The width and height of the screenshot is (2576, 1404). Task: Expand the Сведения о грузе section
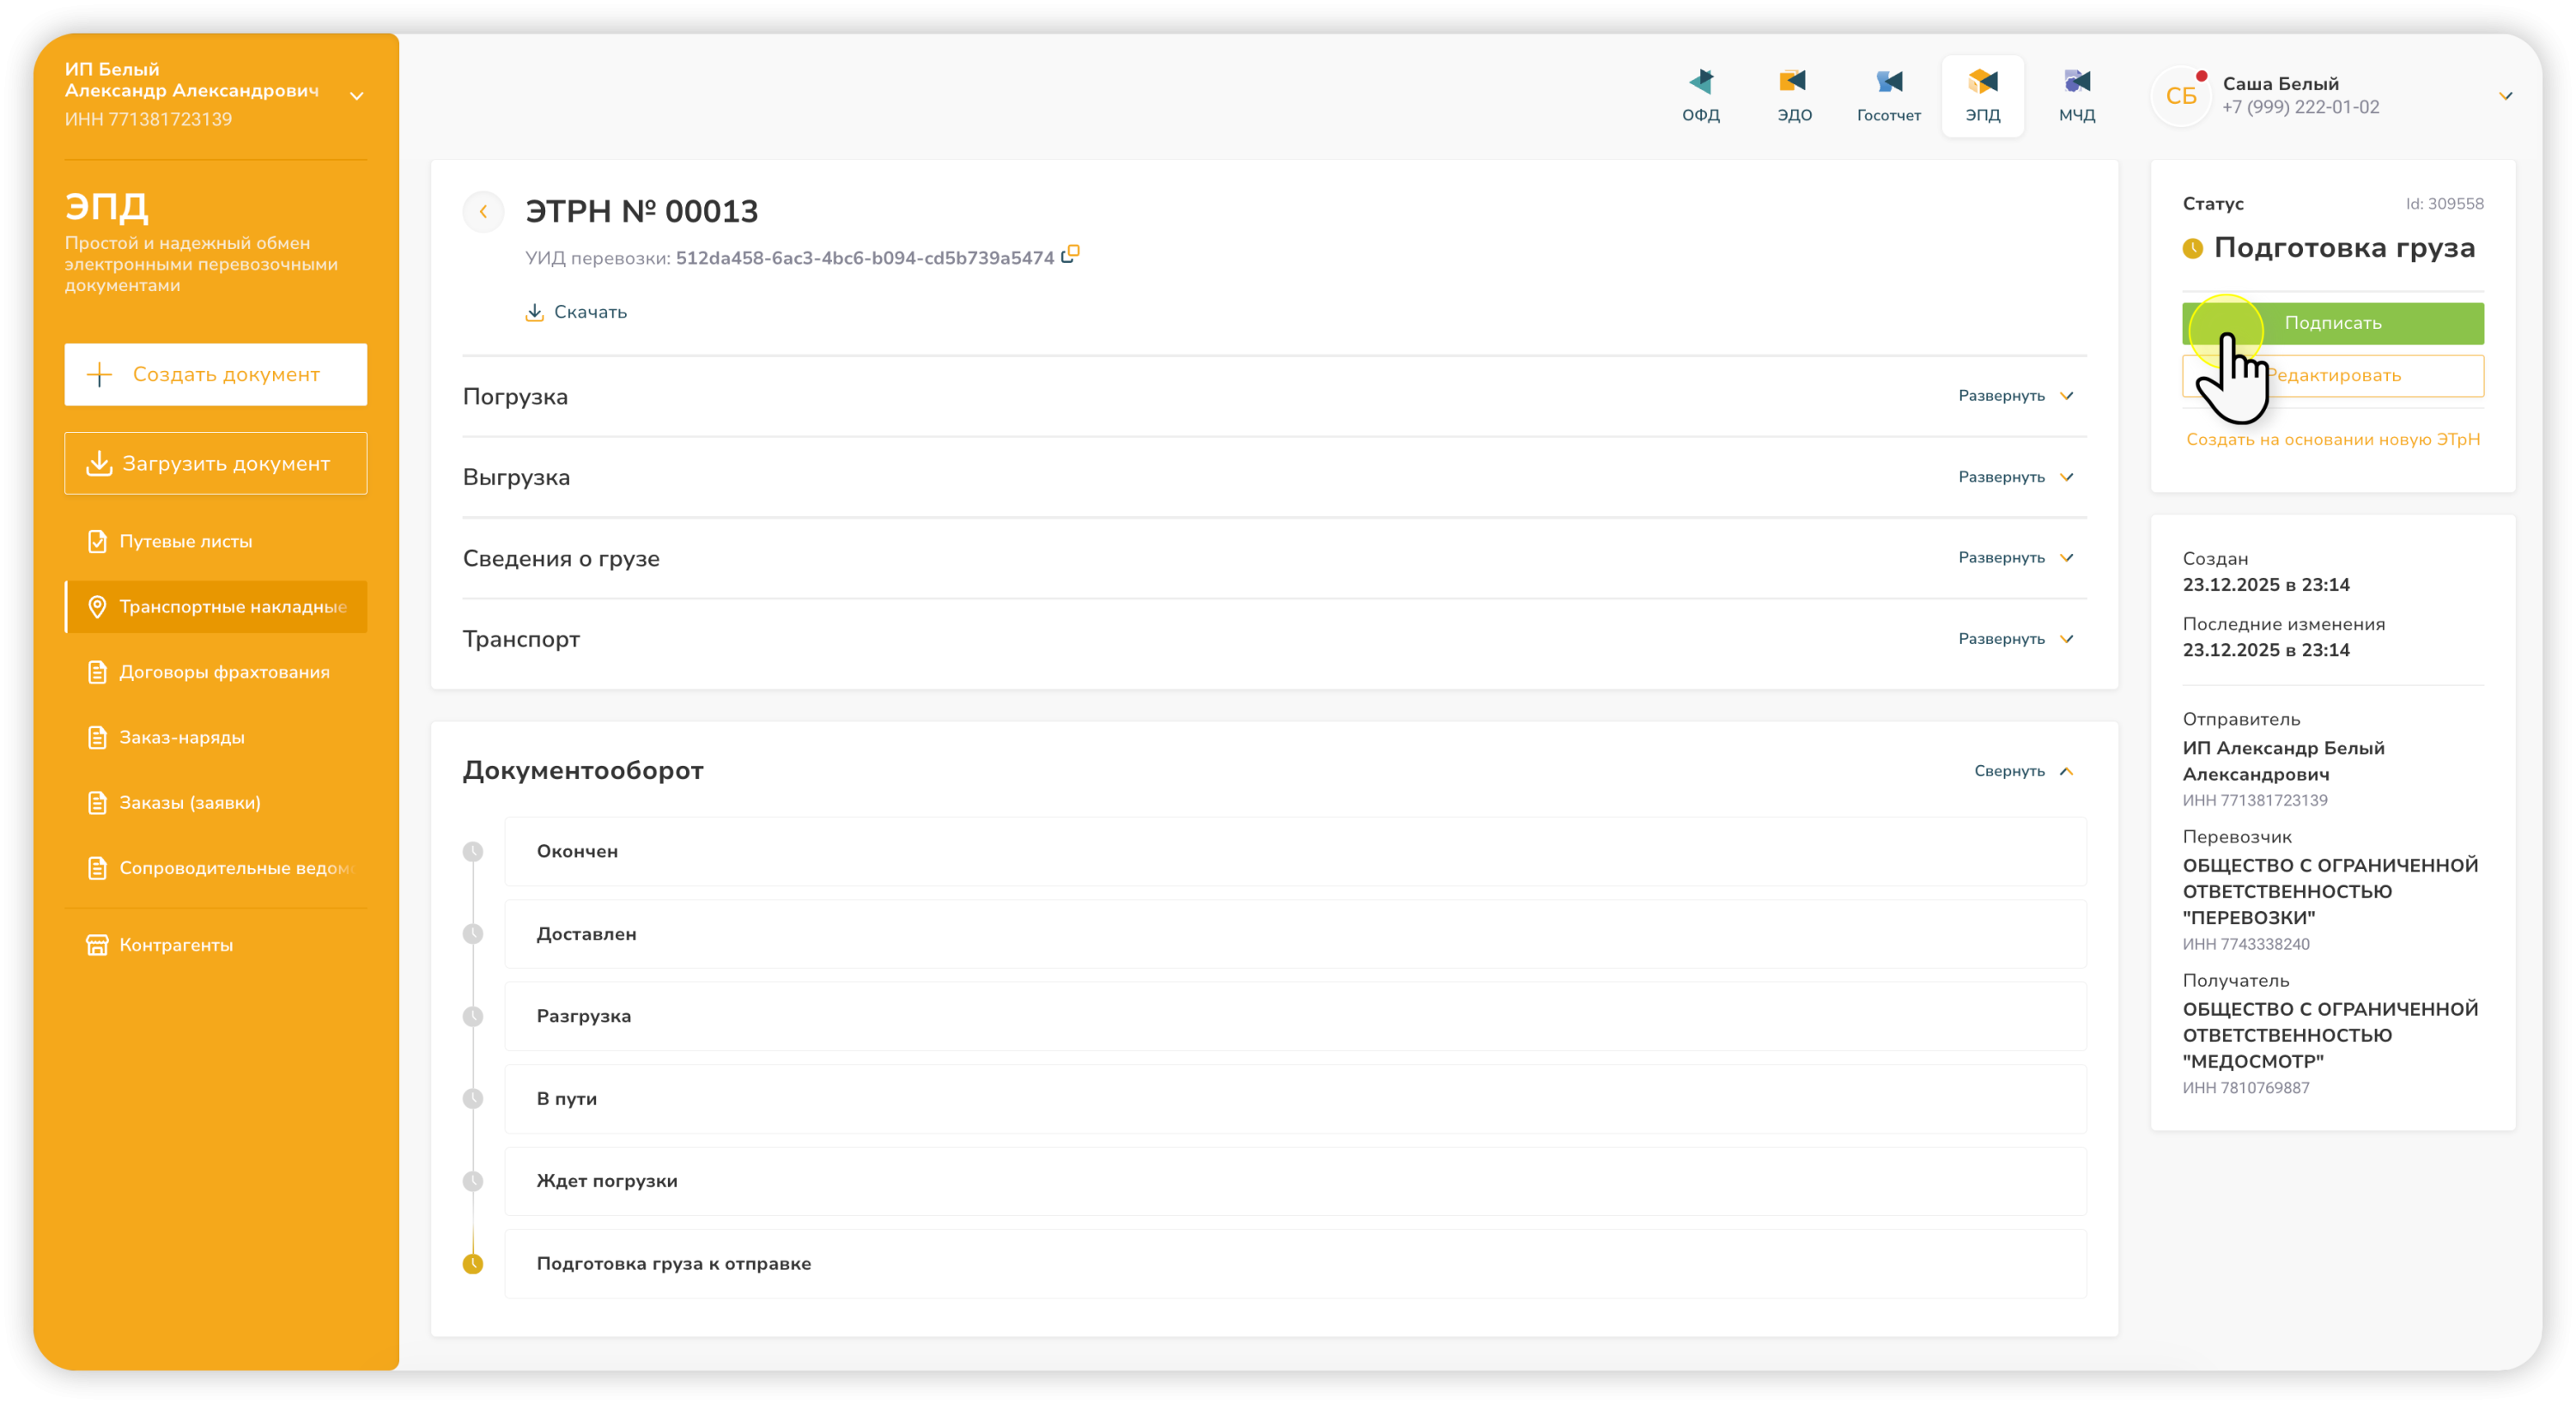pos(2015,558)
